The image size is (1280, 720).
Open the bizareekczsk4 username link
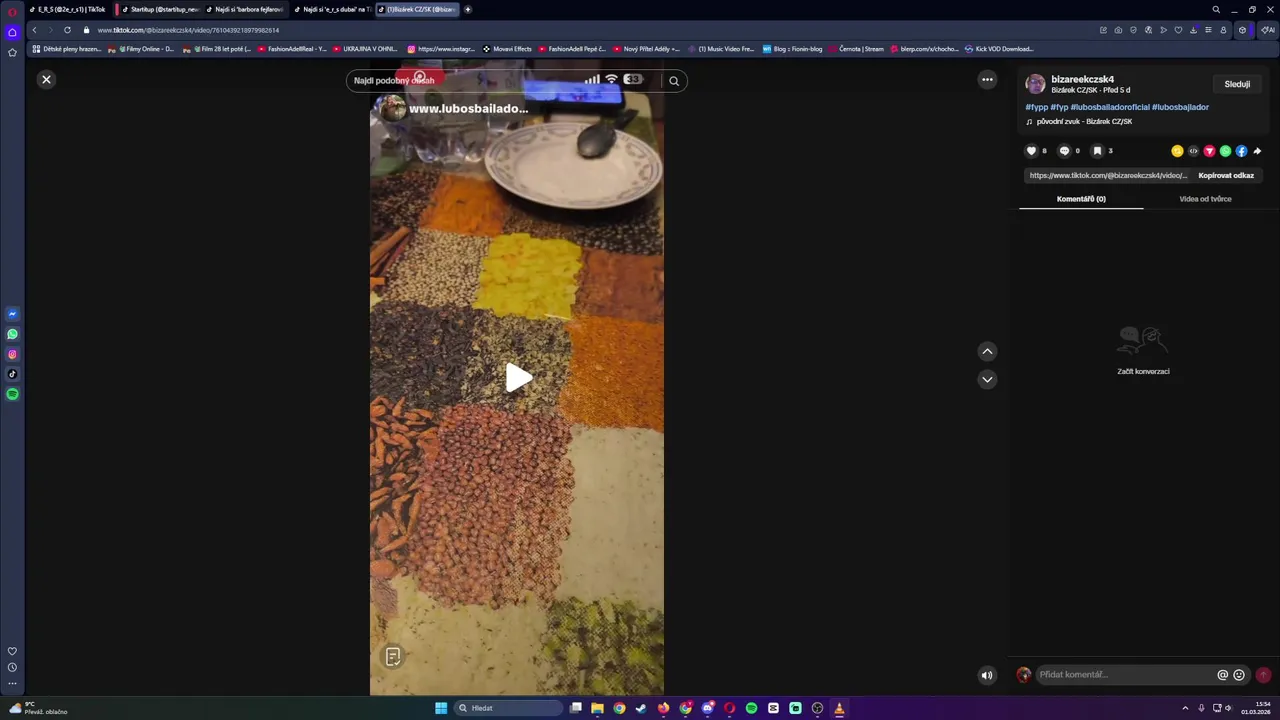coord(1082,79)
